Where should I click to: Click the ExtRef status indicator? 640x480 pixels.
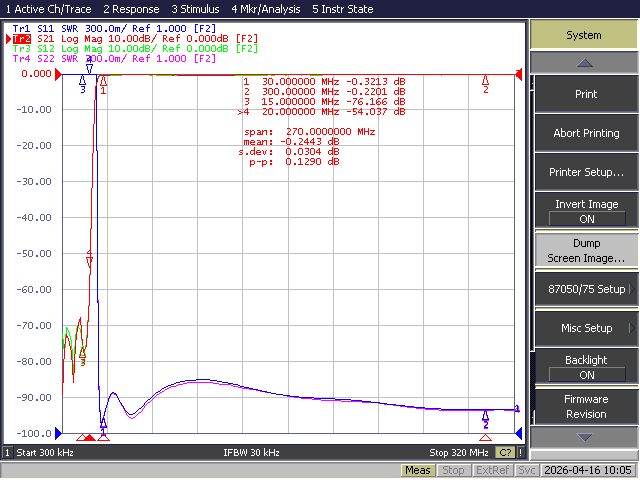pyautogui.click(x=492, y=471)
